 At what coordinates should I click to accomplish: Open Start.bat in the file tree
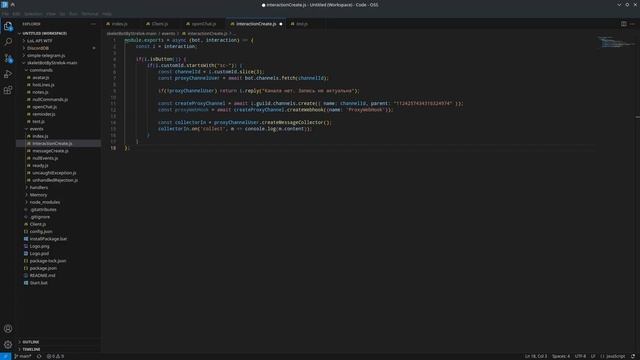point(39,283)
